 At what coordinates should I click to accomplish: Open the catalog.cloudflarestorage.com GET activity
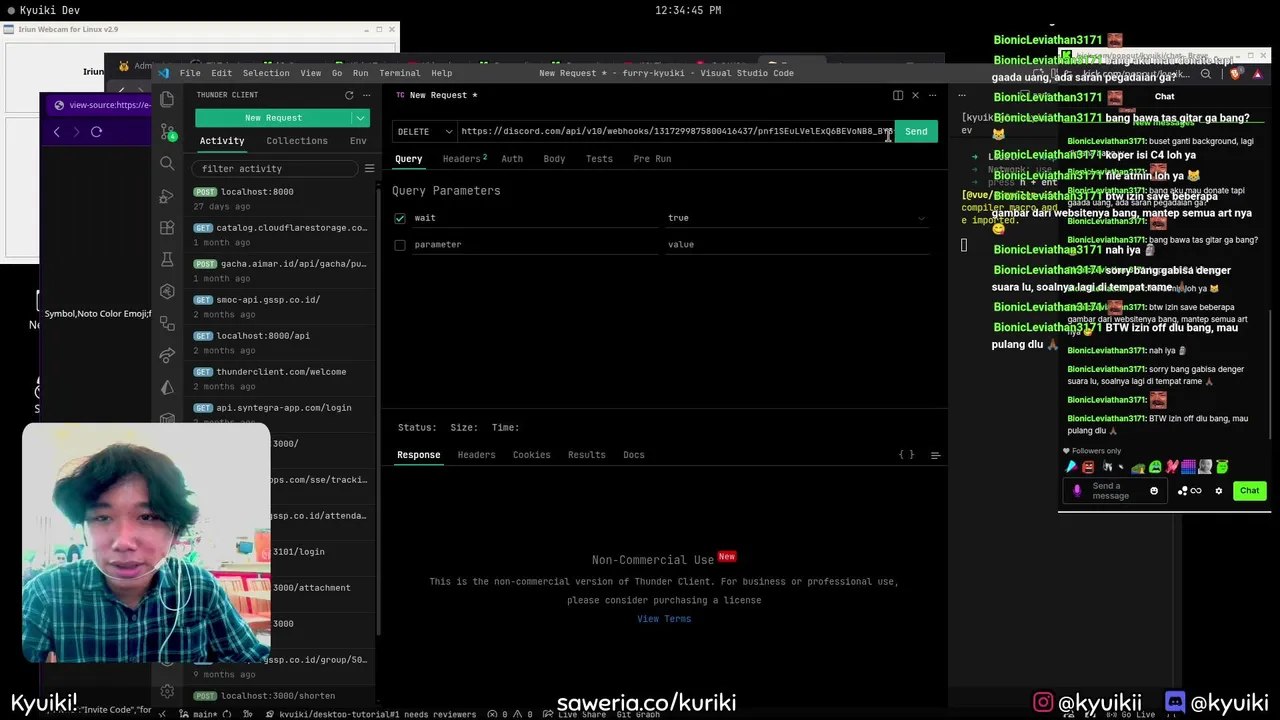click(280, 235)
